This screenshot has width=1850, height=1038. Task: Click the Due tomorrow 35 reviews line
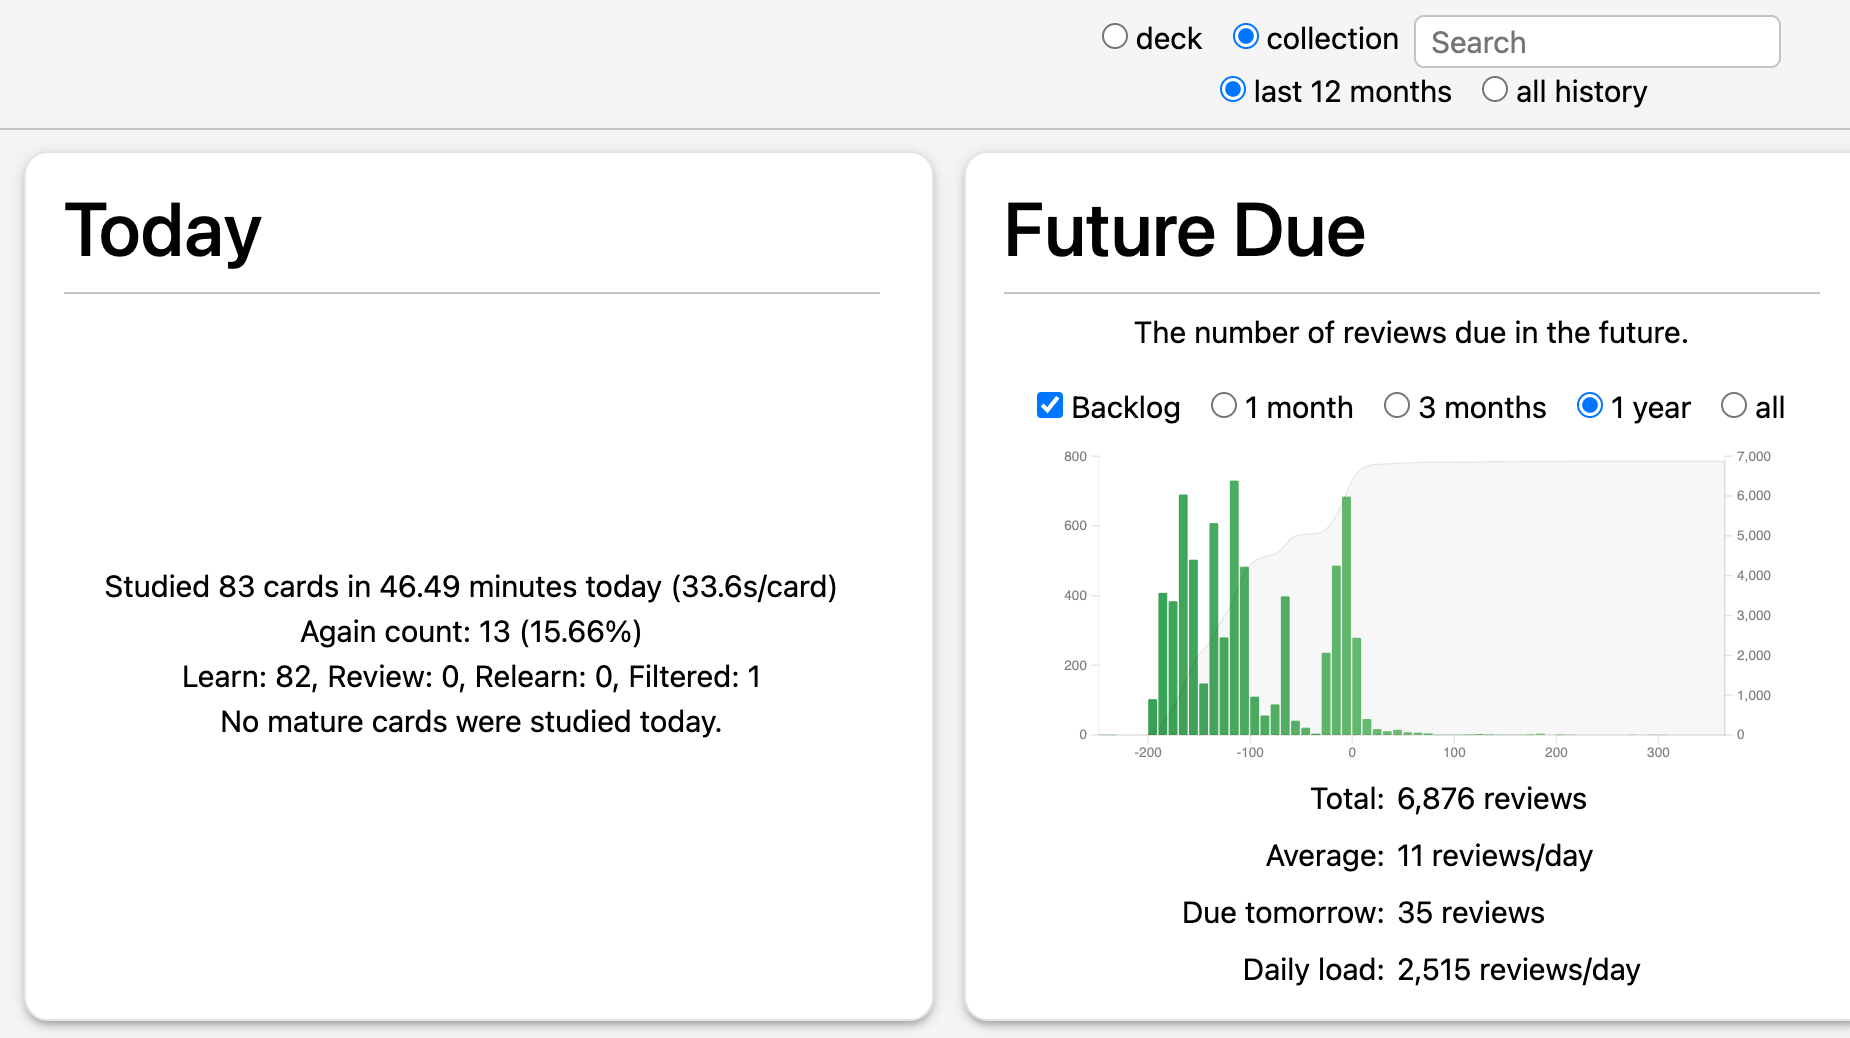[1363, 913]
